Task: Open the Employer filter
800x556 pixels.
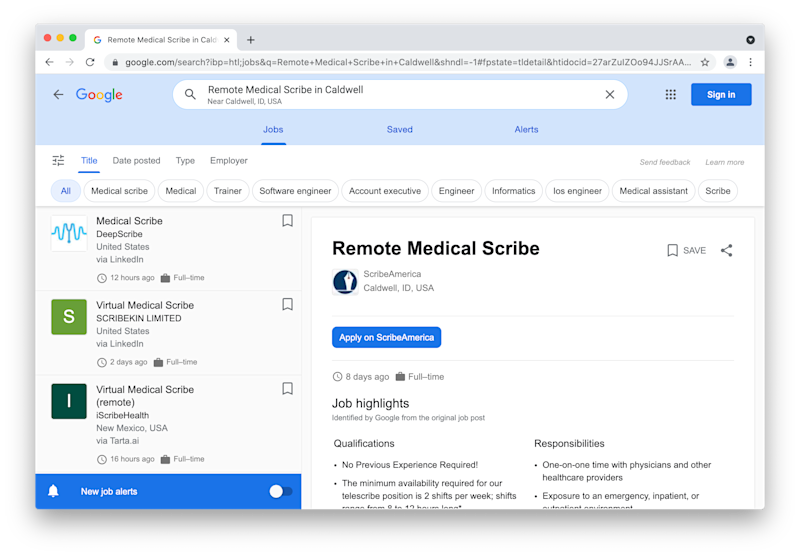Action: (x=229, y=161)
